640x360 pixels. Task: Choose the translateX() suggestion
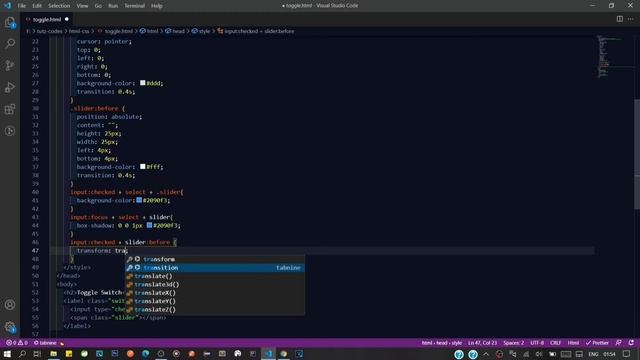point(215,293)
